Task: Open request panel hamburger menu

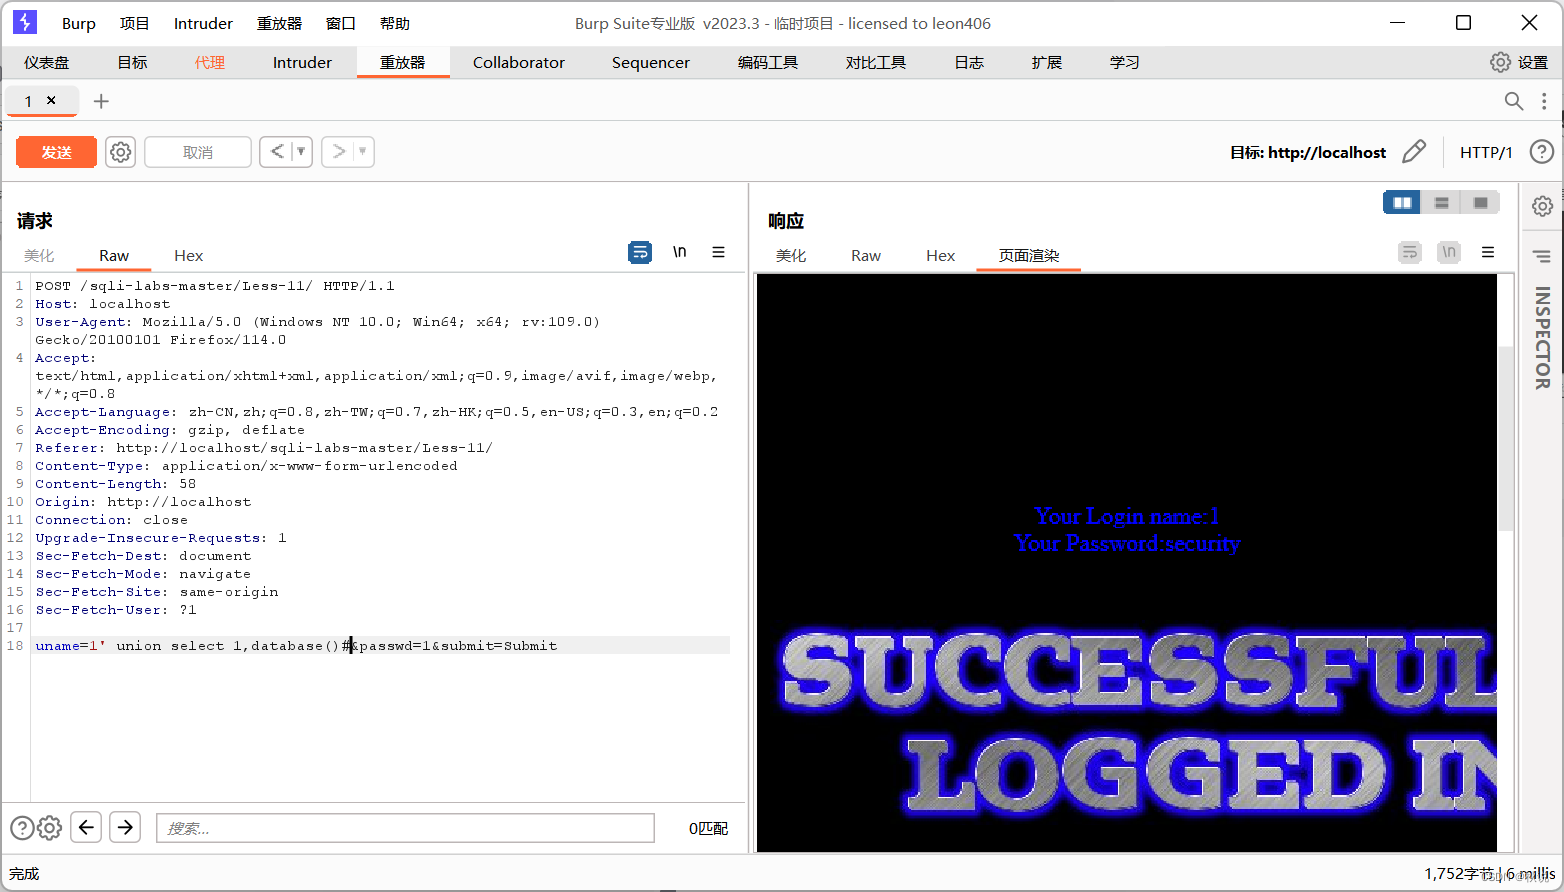Action: [x=718, y=252]
